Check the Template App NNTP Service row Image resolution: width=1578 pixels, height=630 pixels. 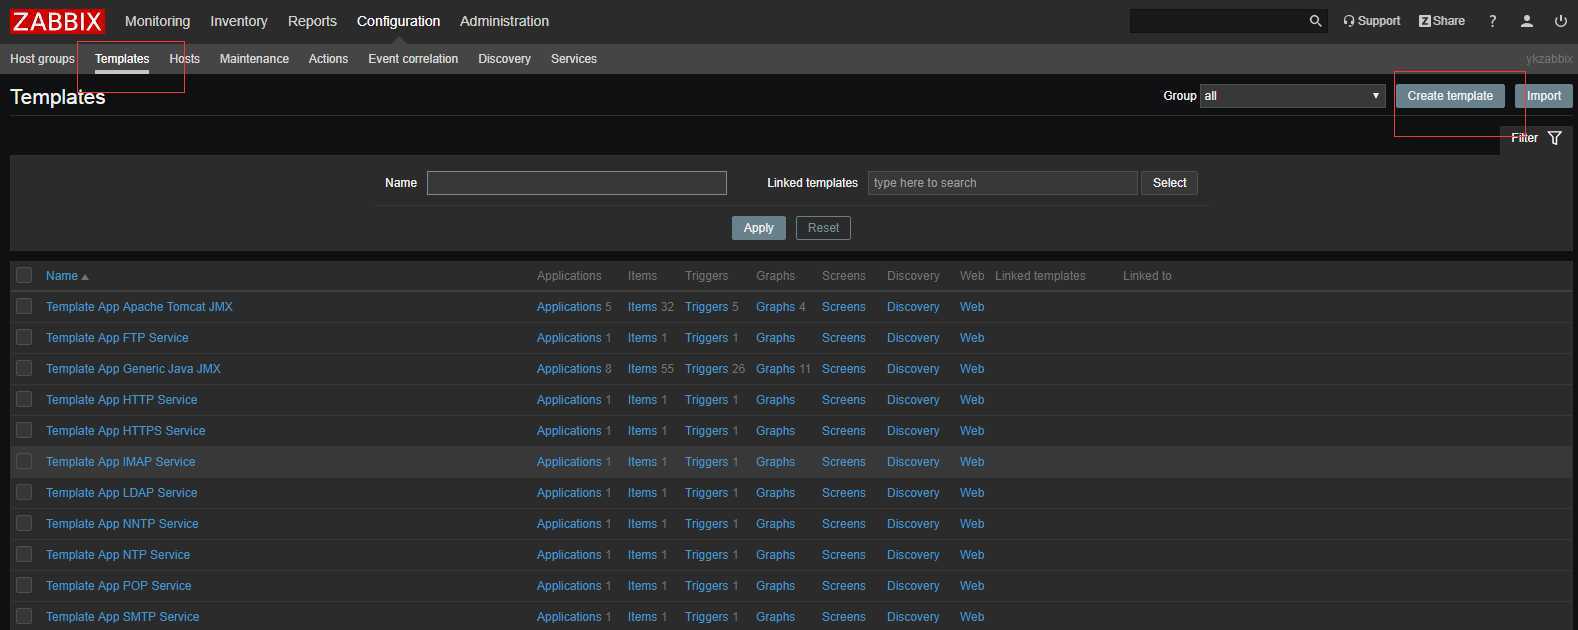coord(24,523)
